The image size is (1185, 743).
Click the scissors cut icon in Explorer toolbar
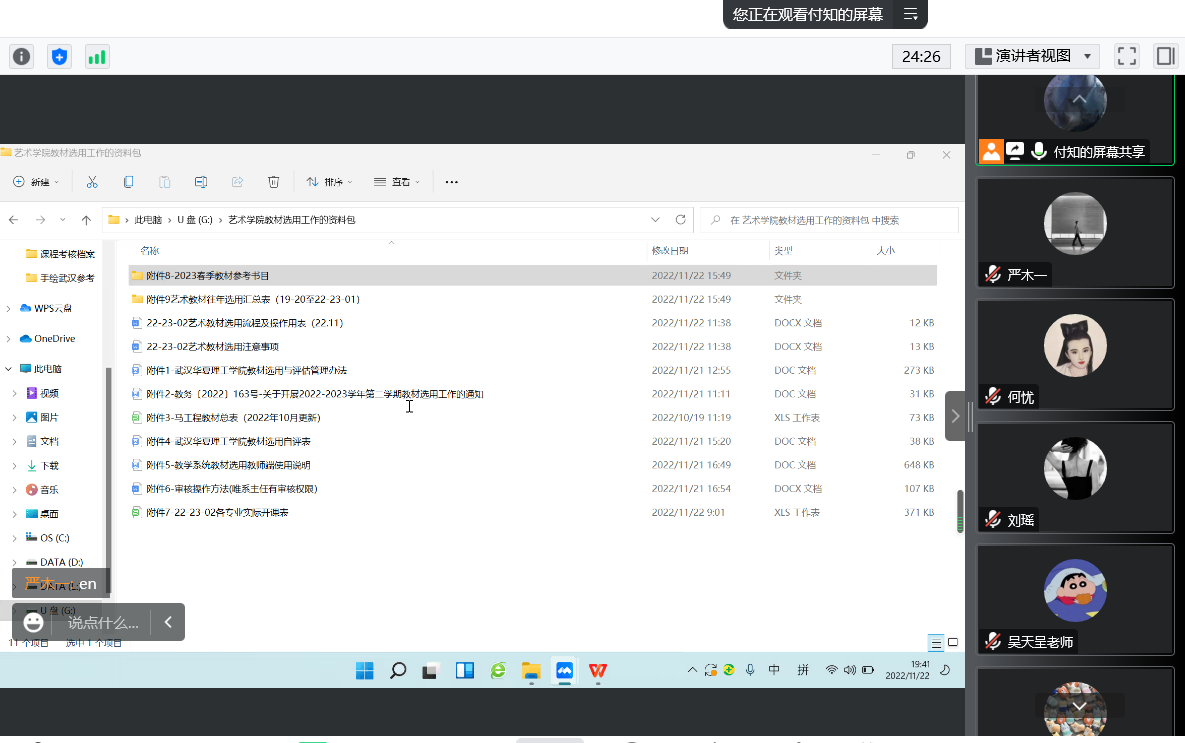click(92, 182)
